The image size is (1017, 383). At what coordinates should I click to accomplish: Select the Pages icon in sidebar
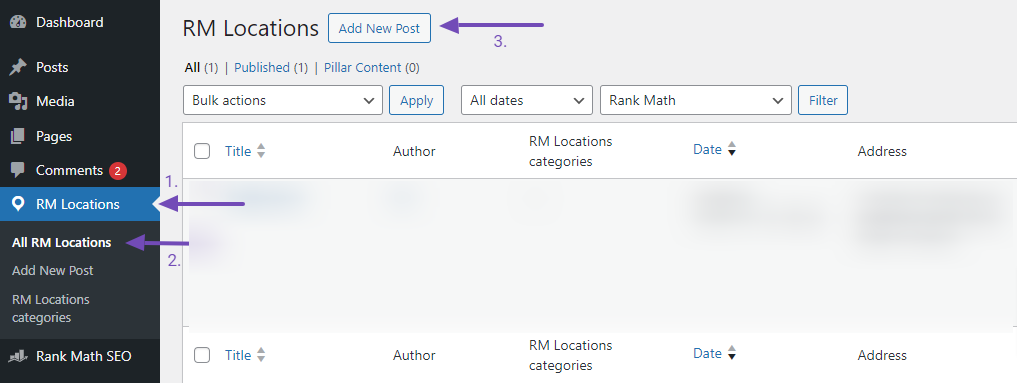click(x=18, y=136)
